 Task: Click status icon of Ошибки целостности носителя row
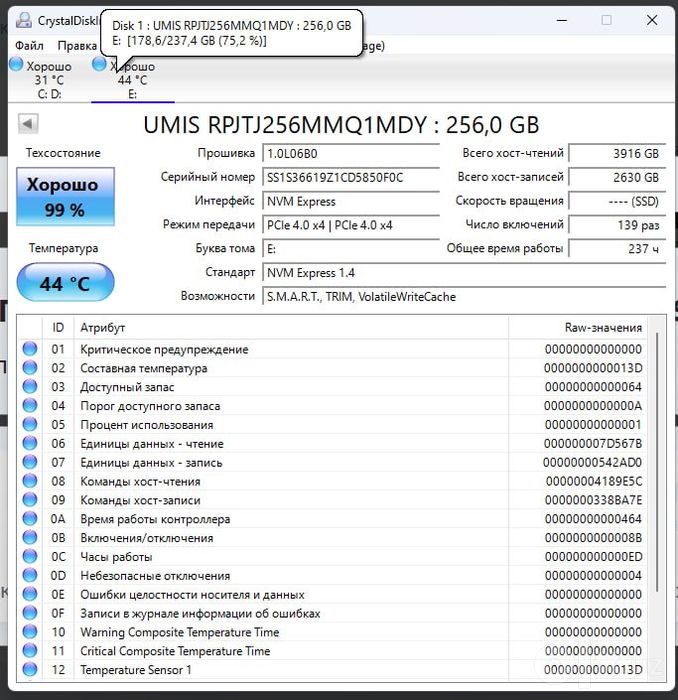(x=30, y=594)
